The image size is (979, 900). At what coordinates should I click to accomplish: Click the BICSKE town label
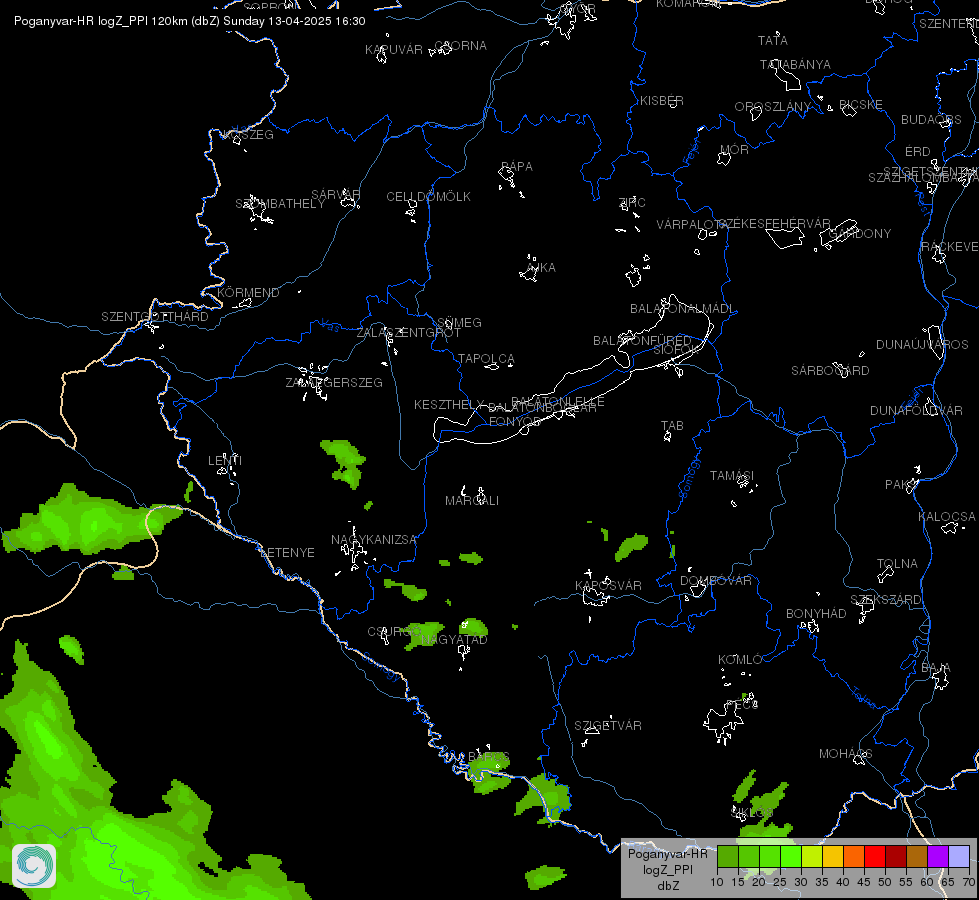click(860, 105)
